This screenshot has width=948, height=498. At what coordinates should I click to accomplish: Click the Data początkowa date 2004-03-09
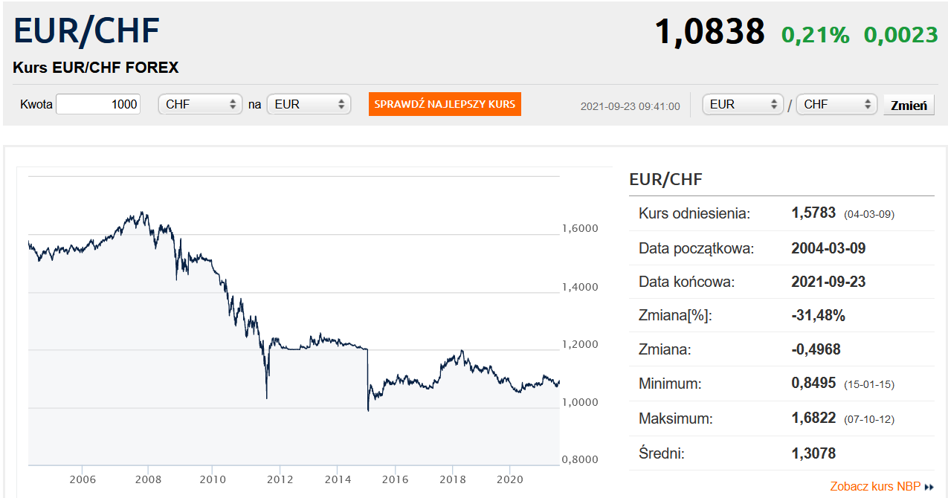[828, 248]
